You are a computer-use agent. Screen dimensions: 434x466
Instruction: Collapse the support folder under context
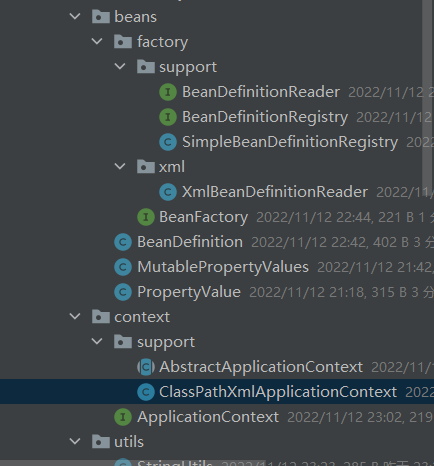pyautogui.click(x=97, y=341)
